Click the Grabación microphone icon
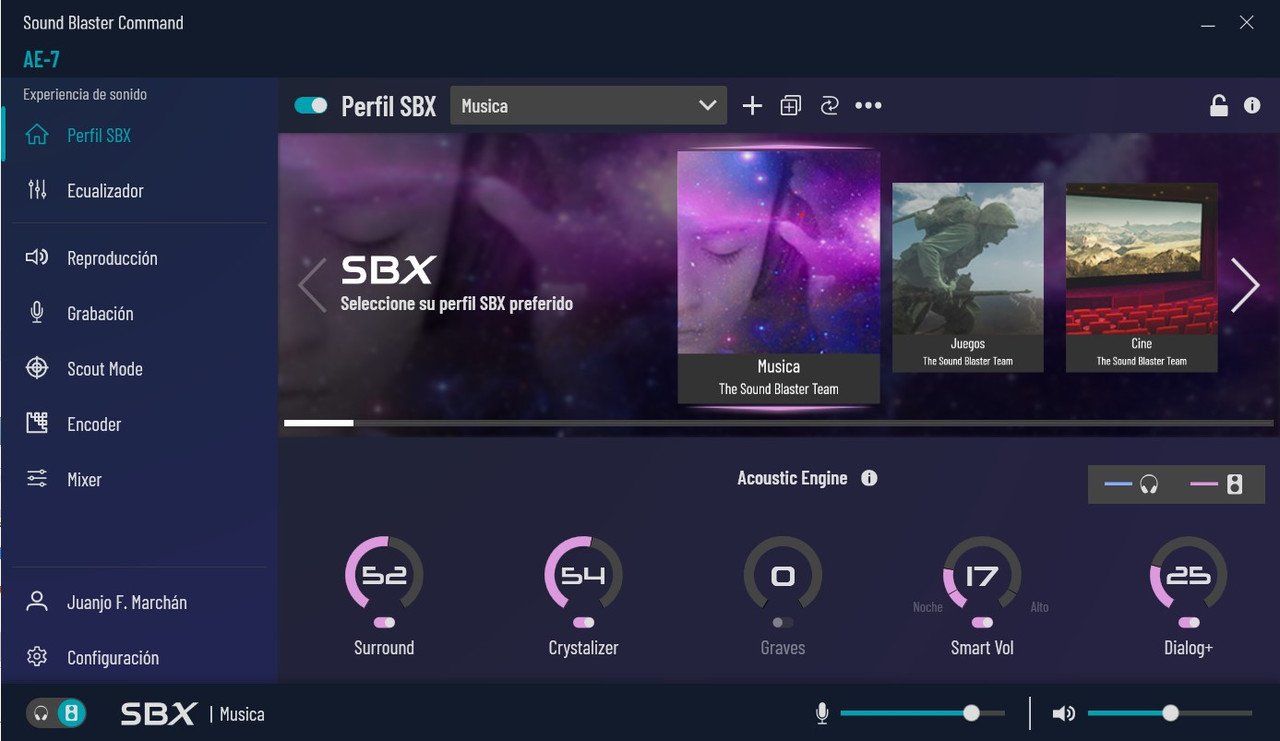1280x741 pixels. pyautogui.click(x=37, y=313)
